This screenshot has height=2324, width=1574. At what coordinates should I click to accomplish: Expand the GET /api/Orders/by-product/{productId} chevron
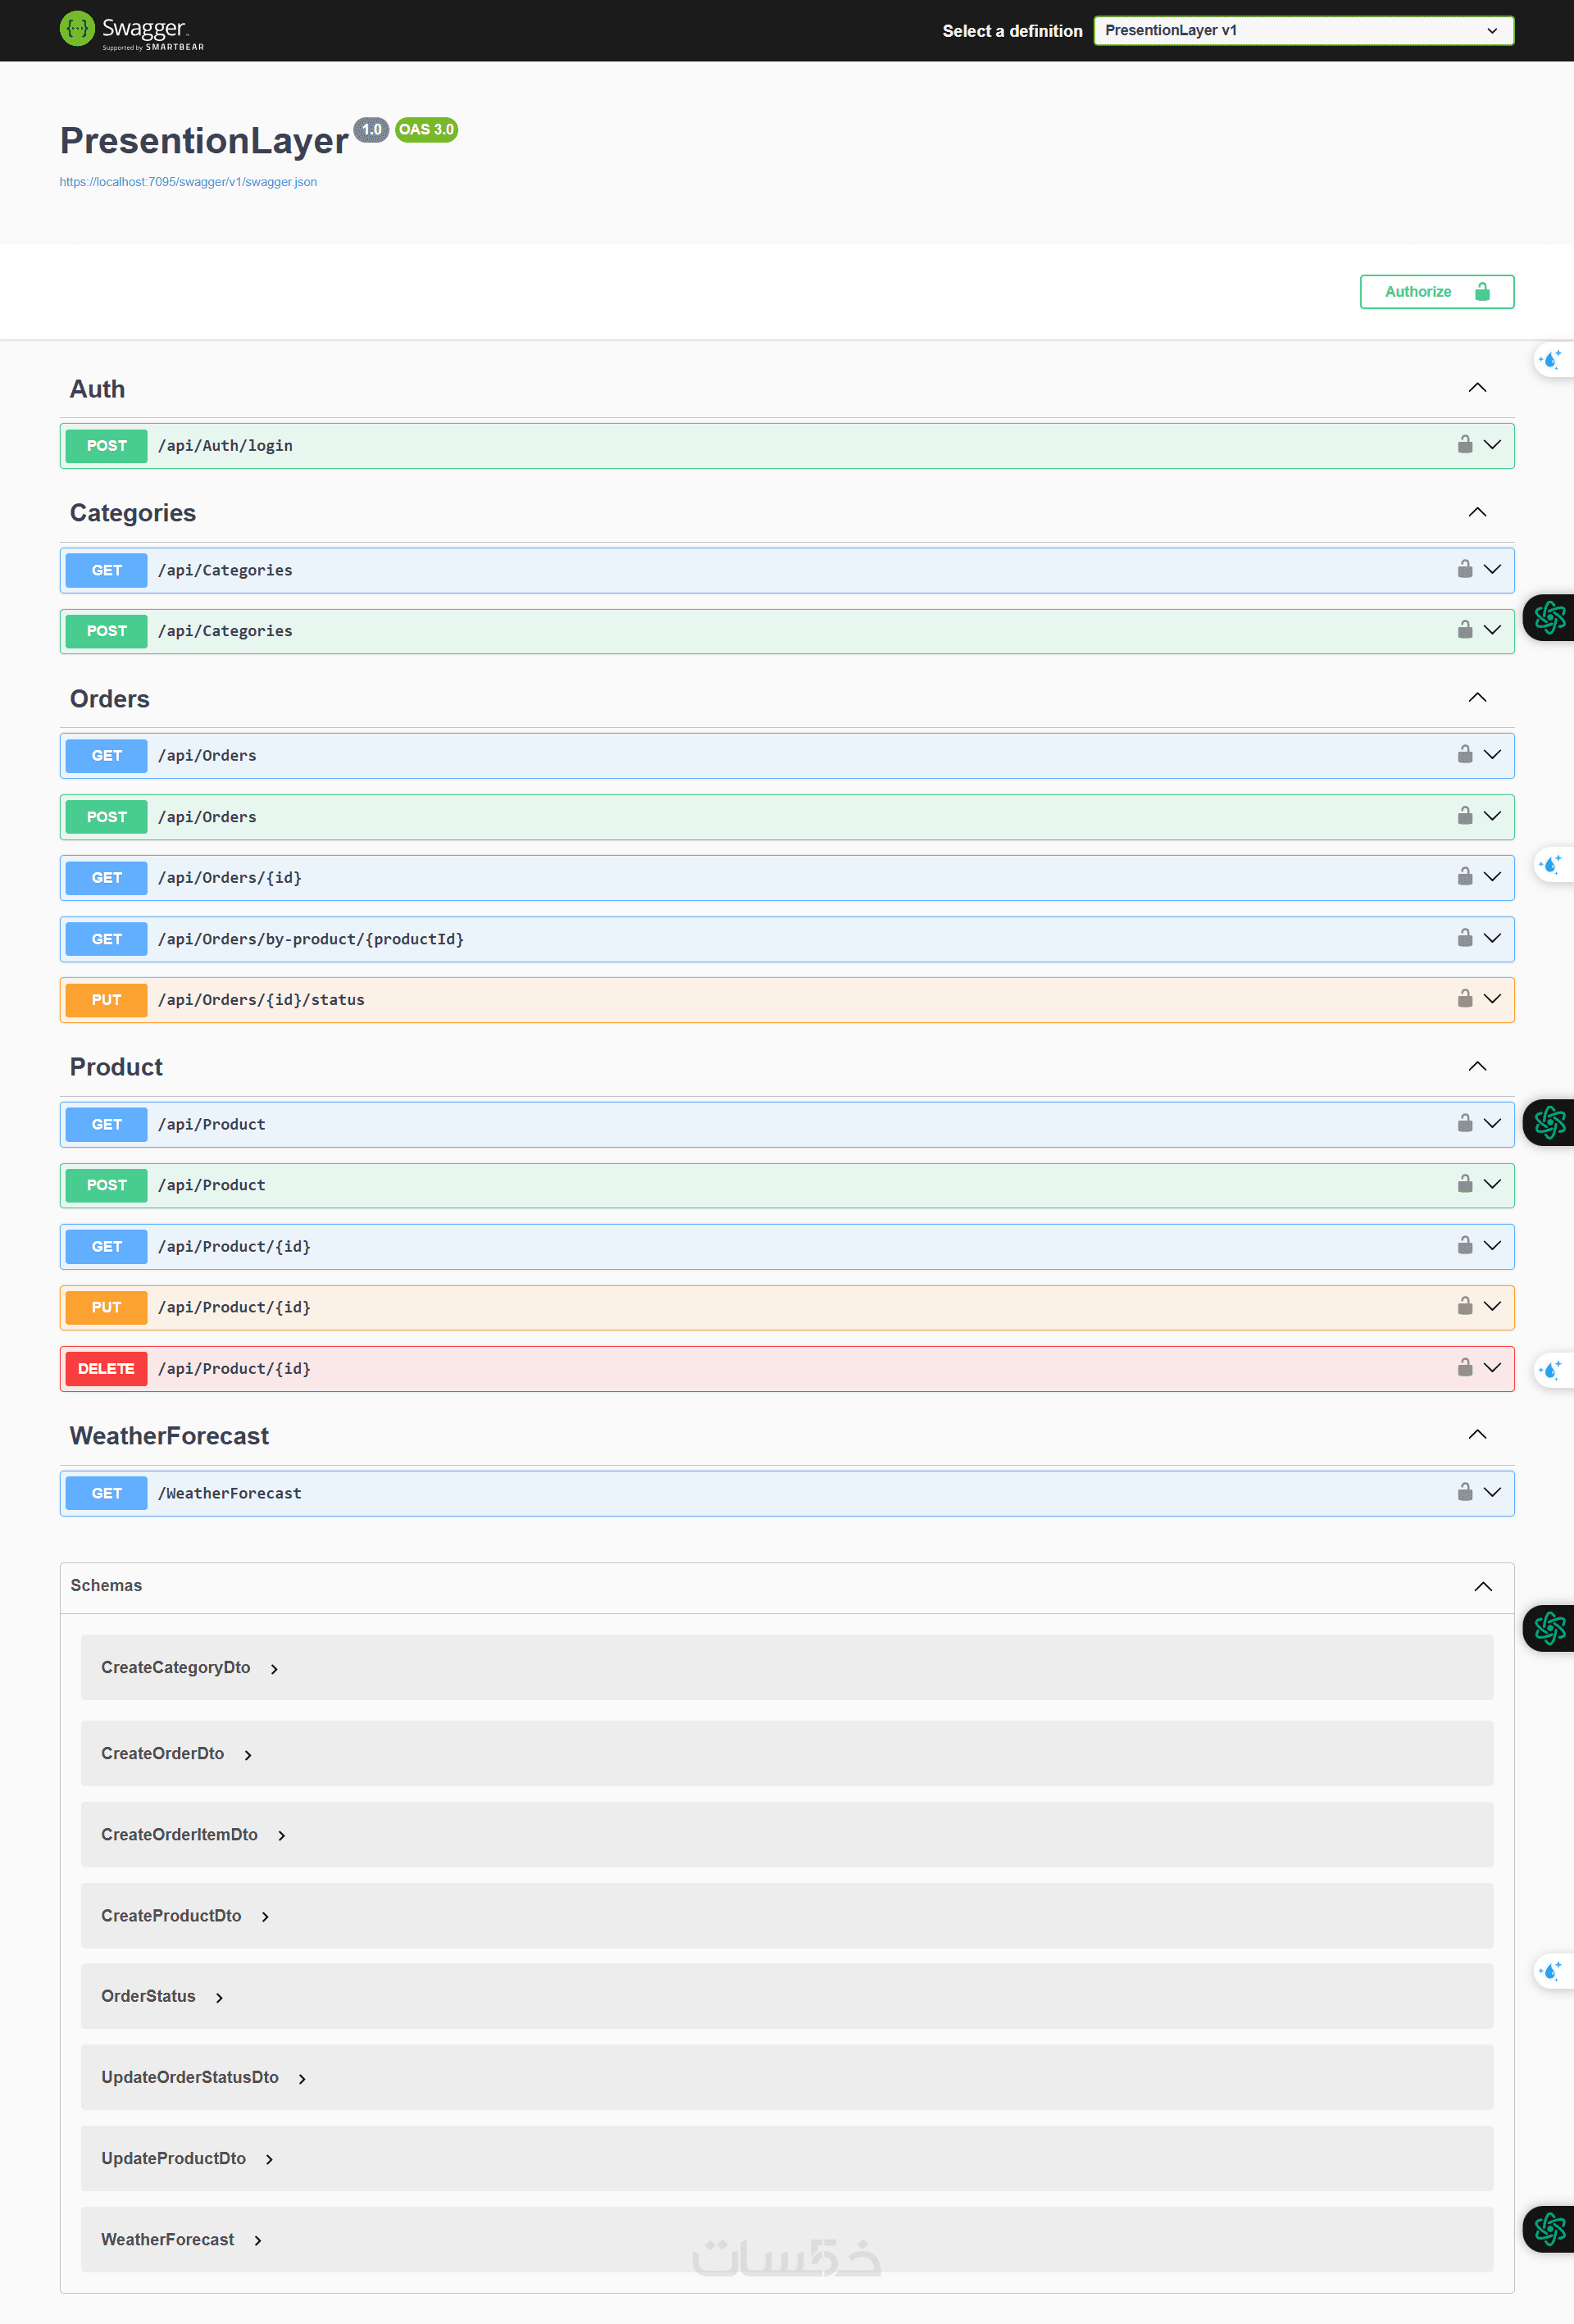coord(1491,938)
